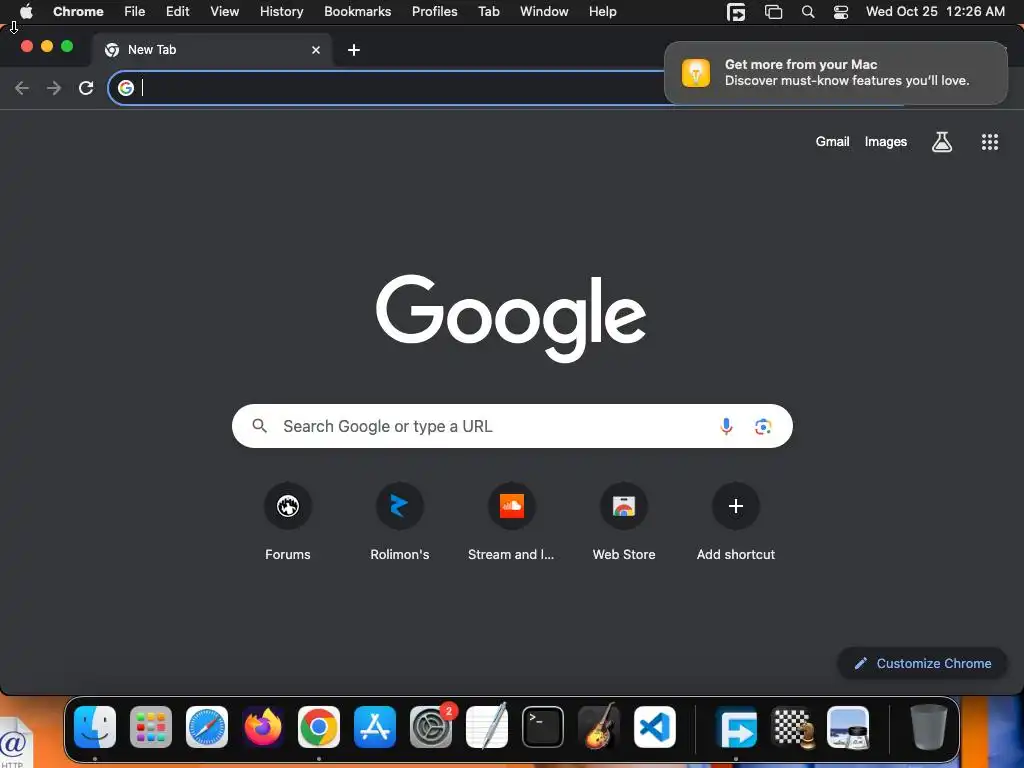Screen dimensions: 1024x768
Task: Open the Web Store shortcut
Action: click(624, 522)
